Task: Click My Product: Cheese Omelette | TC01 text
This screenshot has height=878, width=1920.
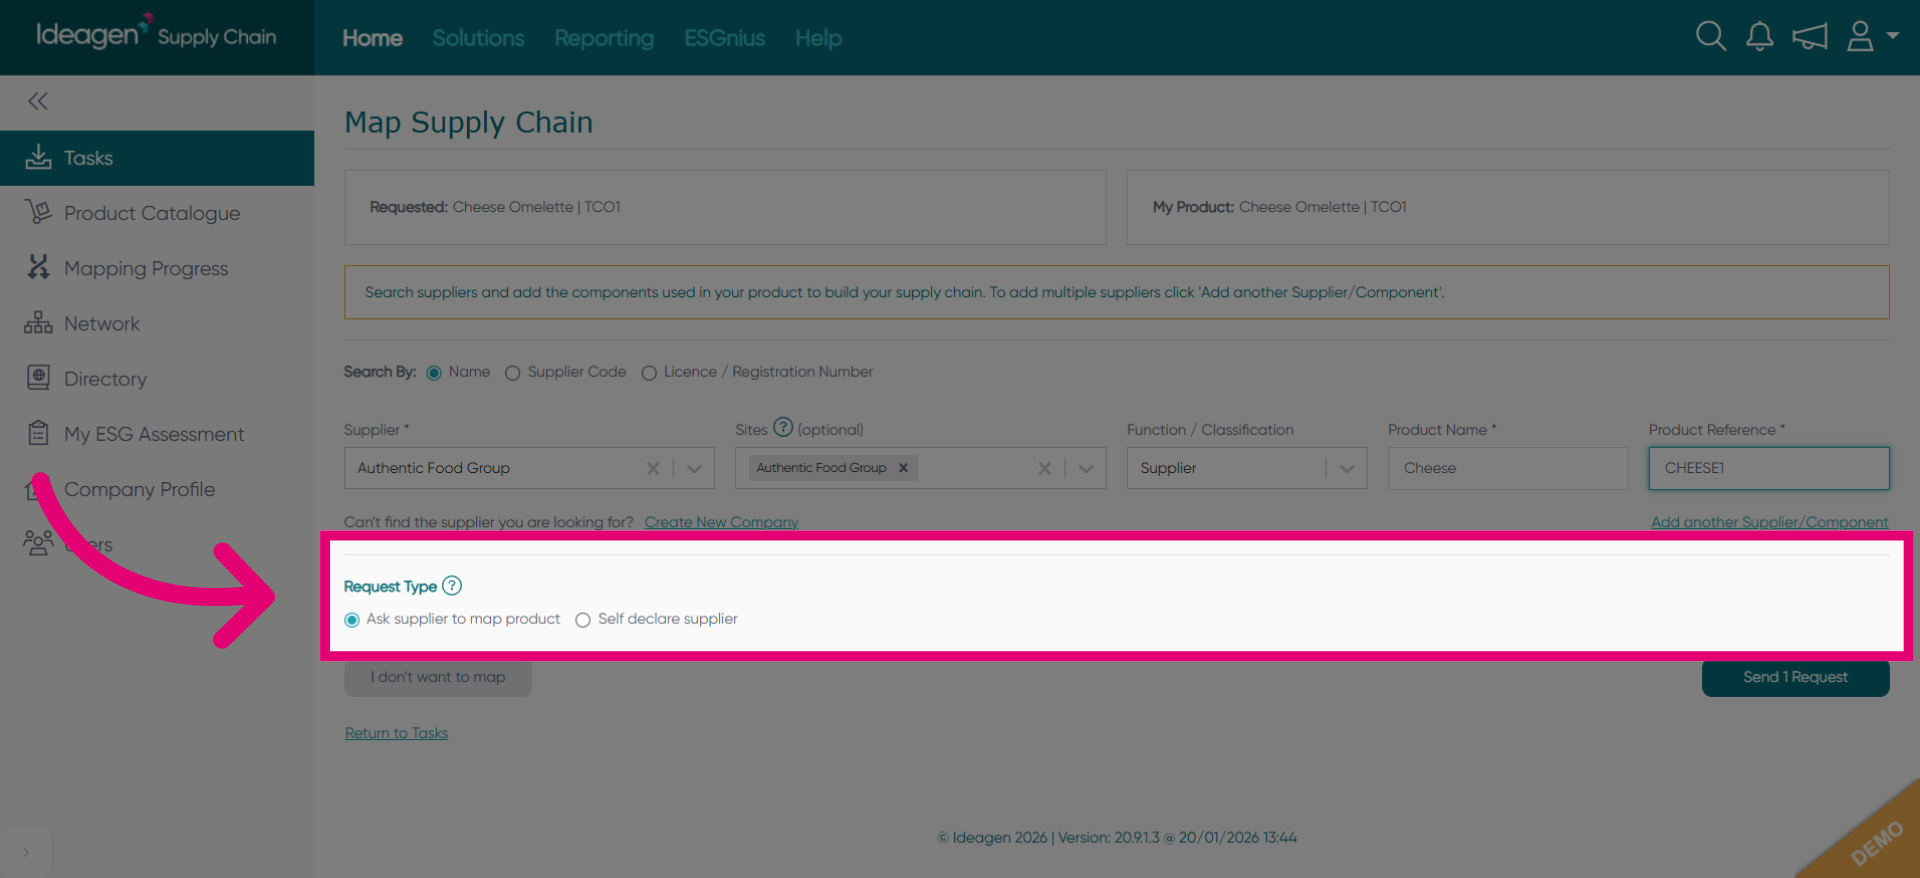Action: 1279,207
